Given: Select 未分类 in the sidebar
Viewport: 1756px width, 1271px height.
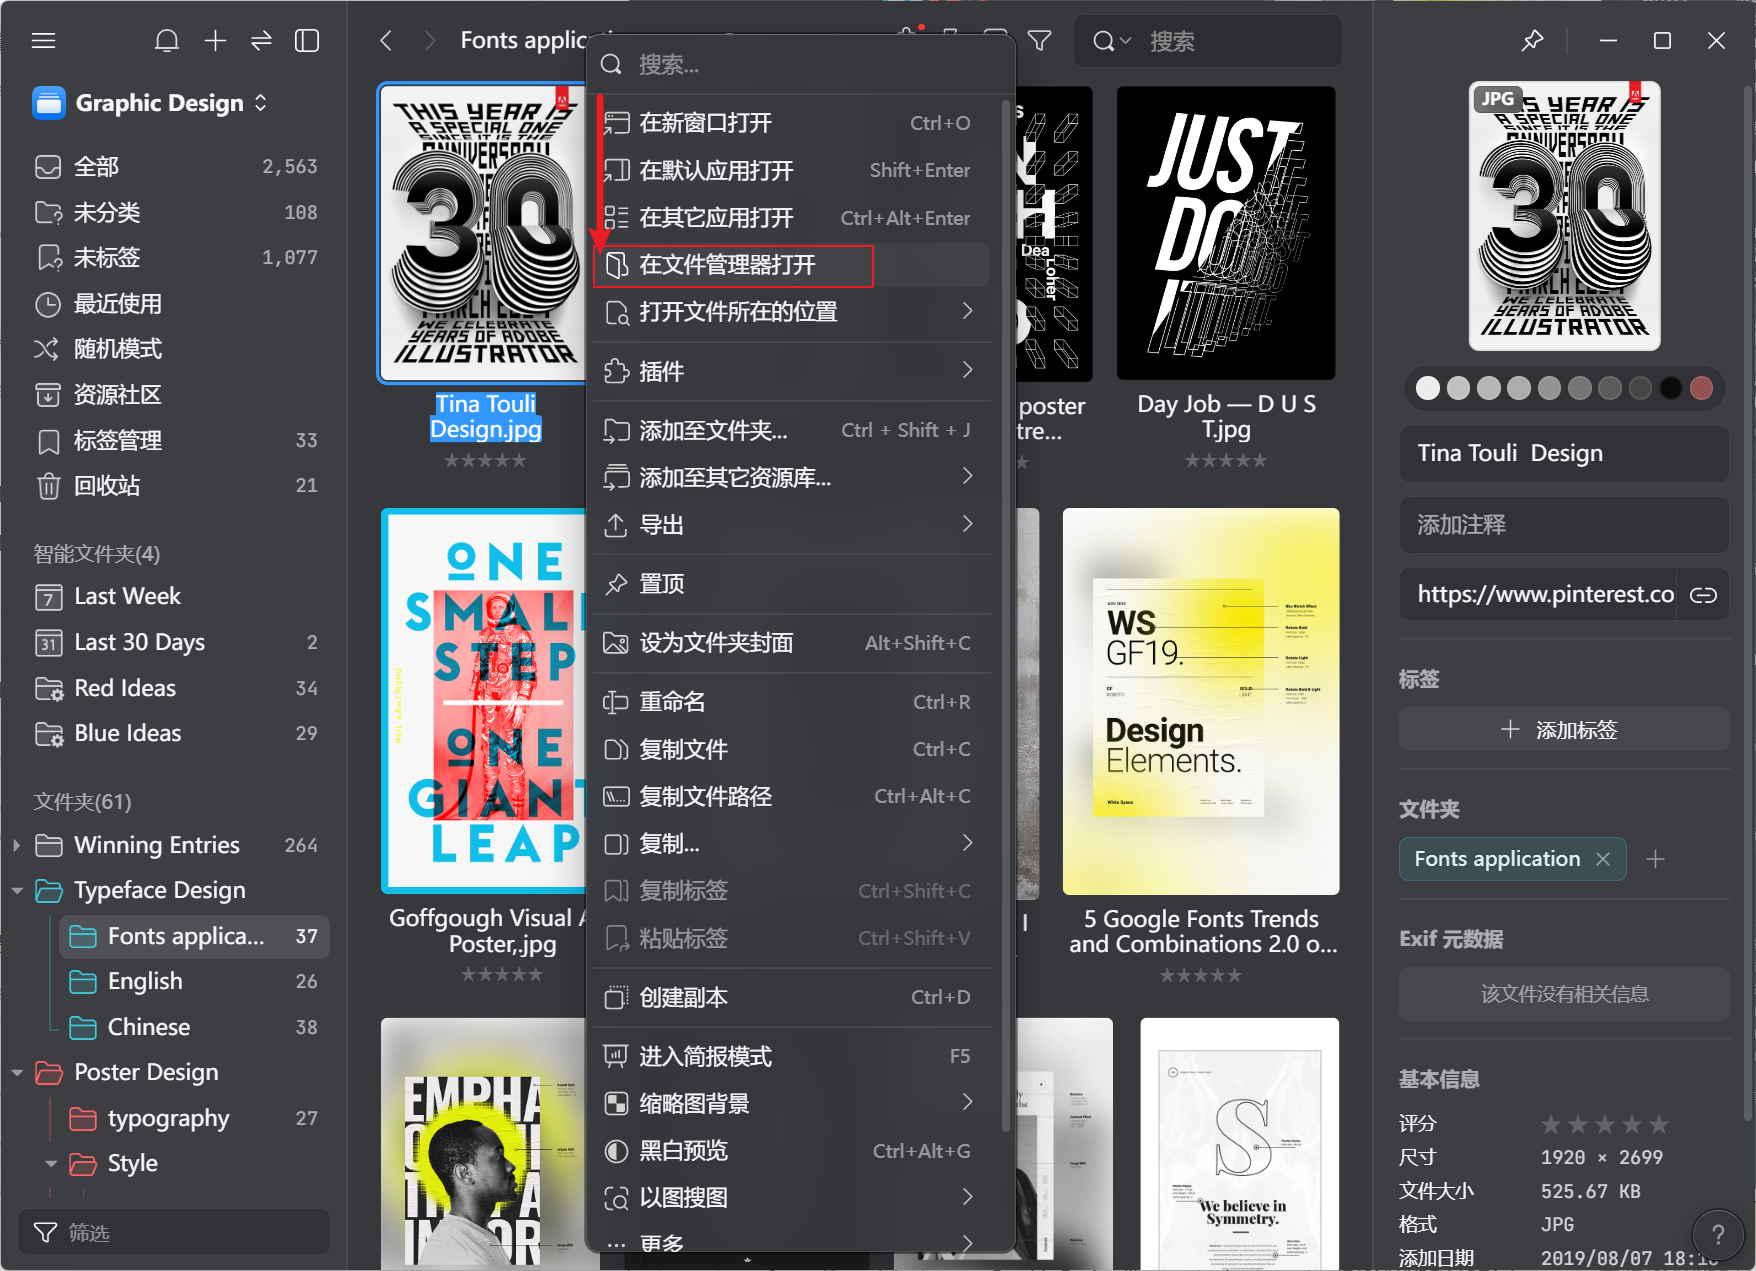Looking at the screenshot, I should coord(174,212).
